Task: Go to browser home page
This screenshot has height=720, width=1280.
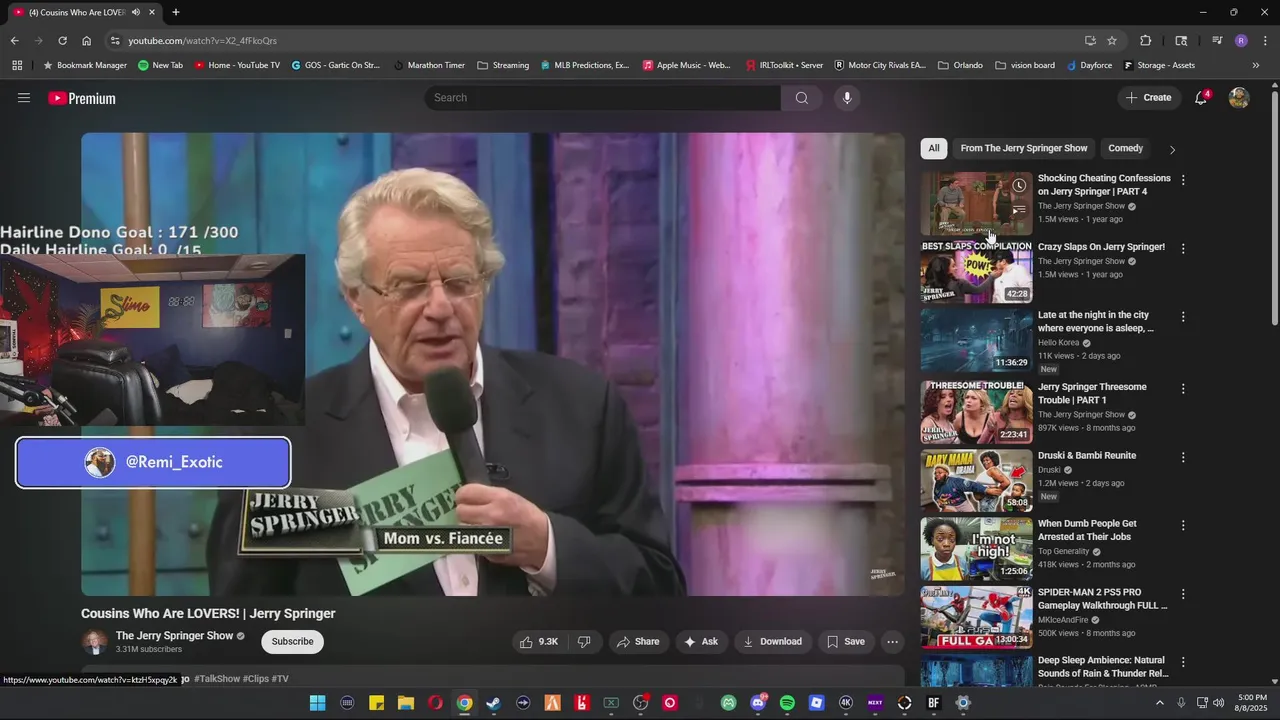Action: tap(86, 41)
